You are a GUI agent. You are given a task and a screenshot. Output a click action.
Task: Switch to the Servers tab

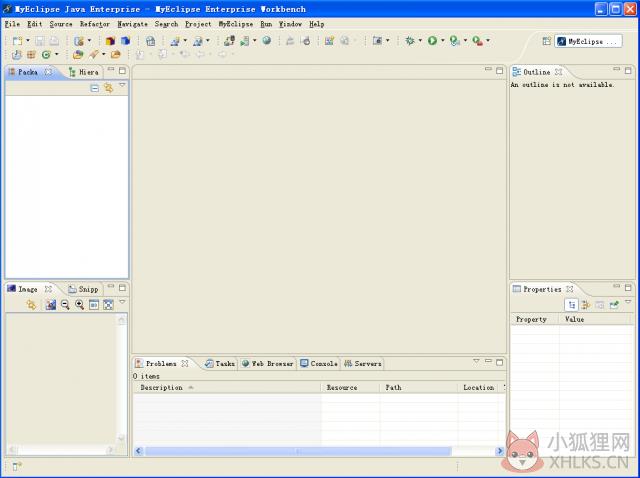(x=362, y=363)
